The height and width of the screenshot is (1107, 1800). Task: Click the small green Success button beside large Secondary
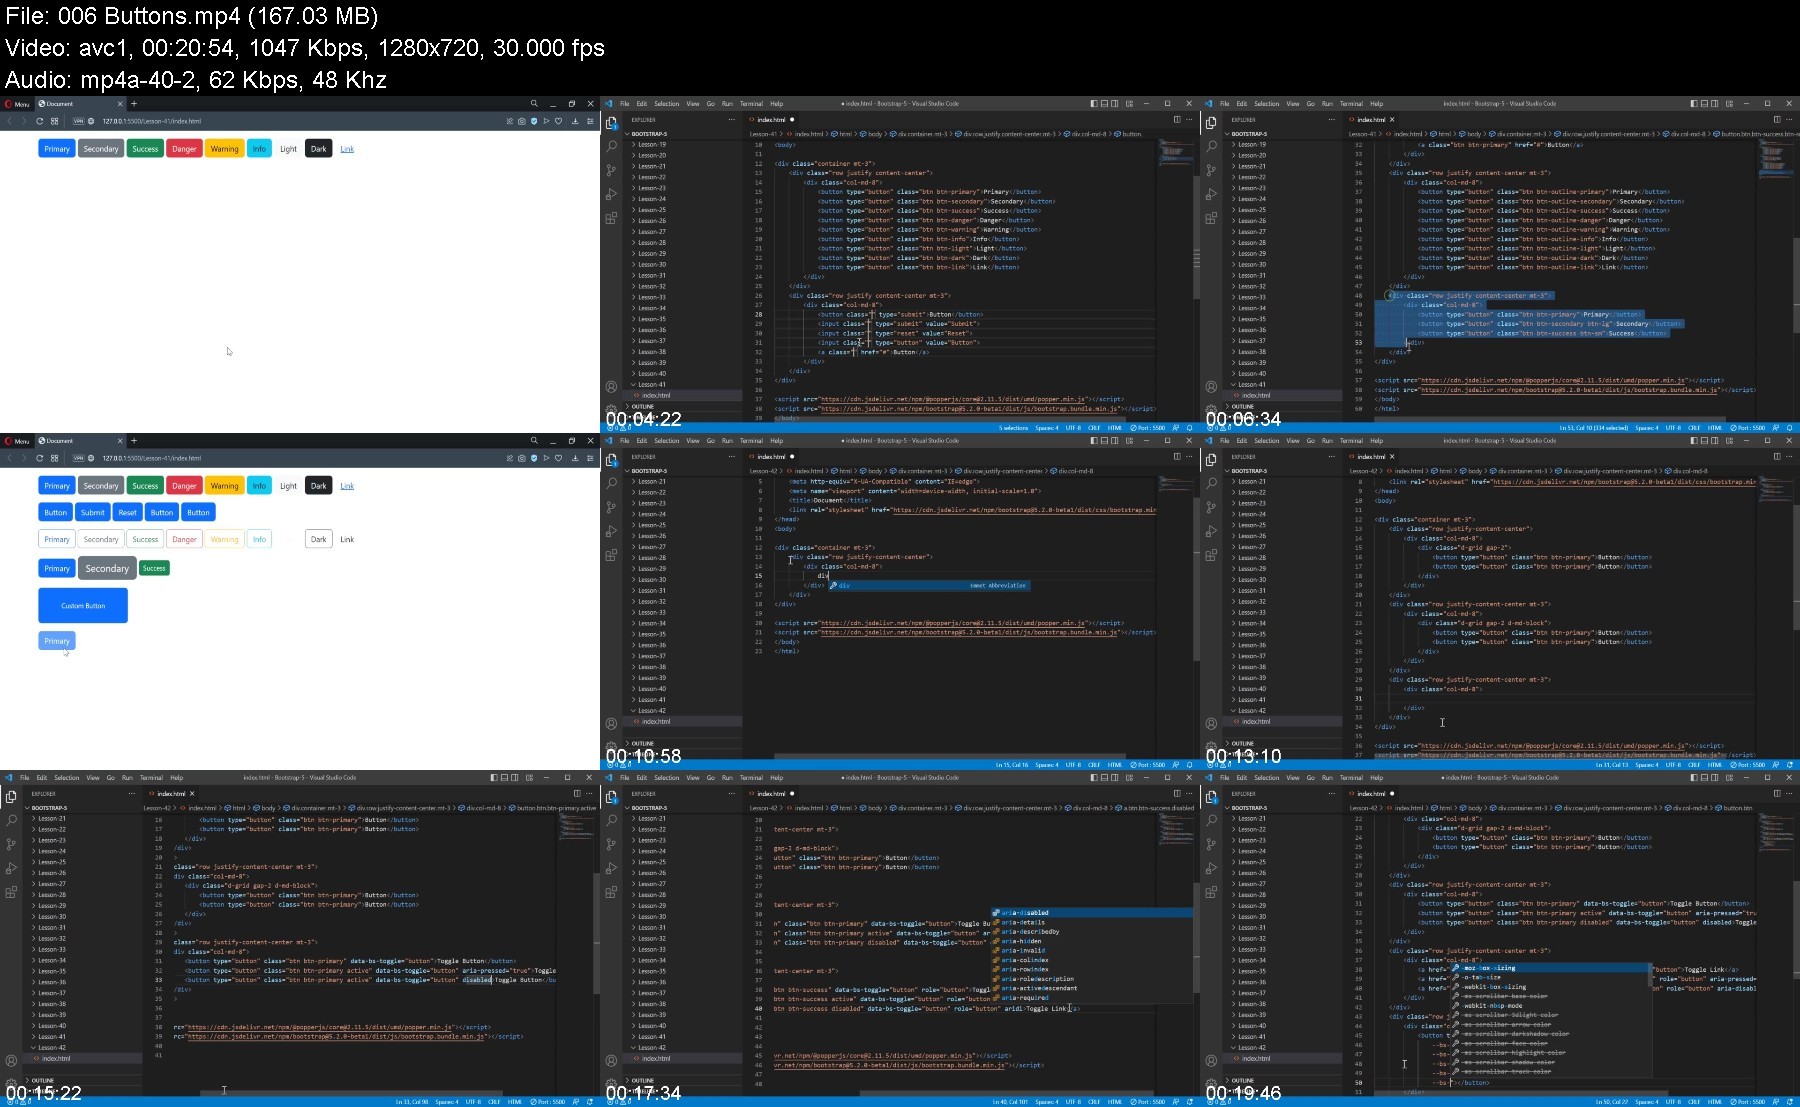pos(154,568)
